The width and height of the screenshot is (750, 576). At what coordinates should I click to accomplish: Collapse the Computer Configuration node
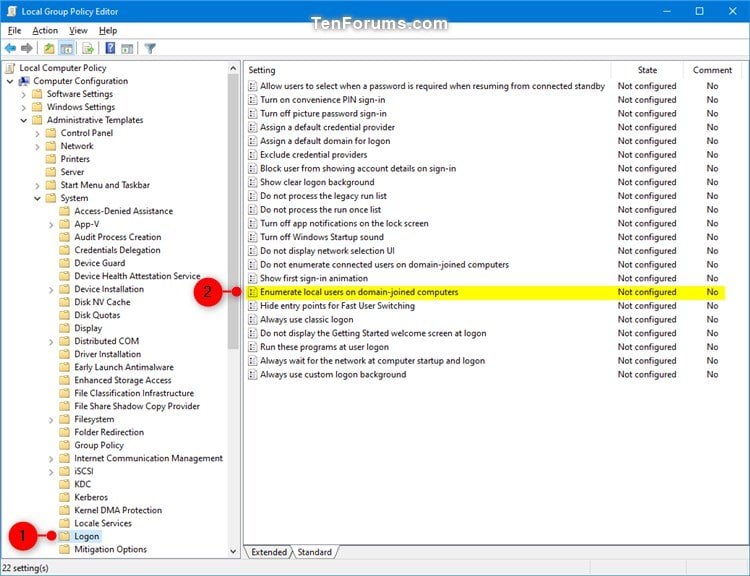coord(10,81)
